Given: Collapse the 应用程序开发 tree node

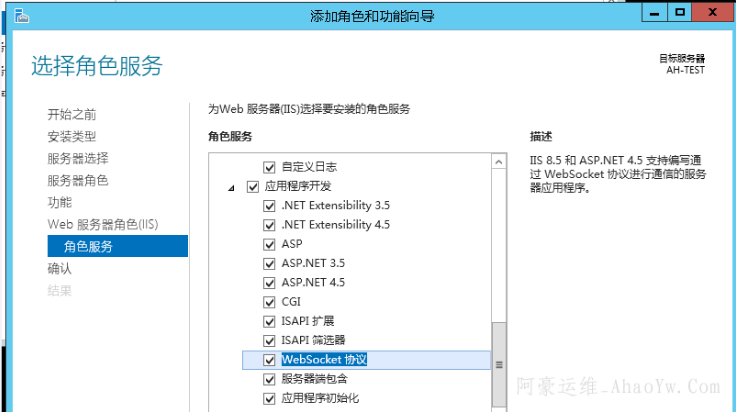Looking at the screenshot, I should [x=232, y=187].
